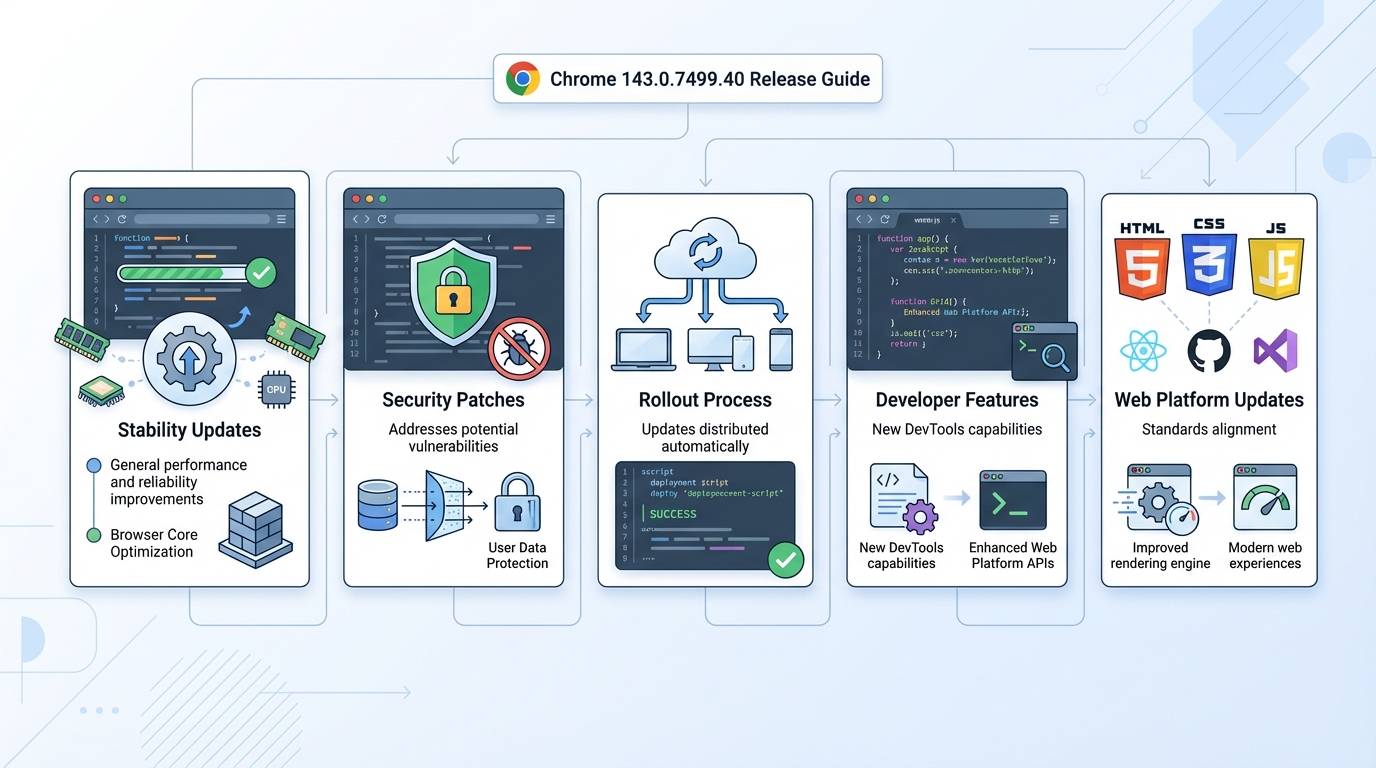The width and height of the screenshot is (1376, 768).
Task: Select the blue General performance bullet
Action: click(x=94, y=465)
